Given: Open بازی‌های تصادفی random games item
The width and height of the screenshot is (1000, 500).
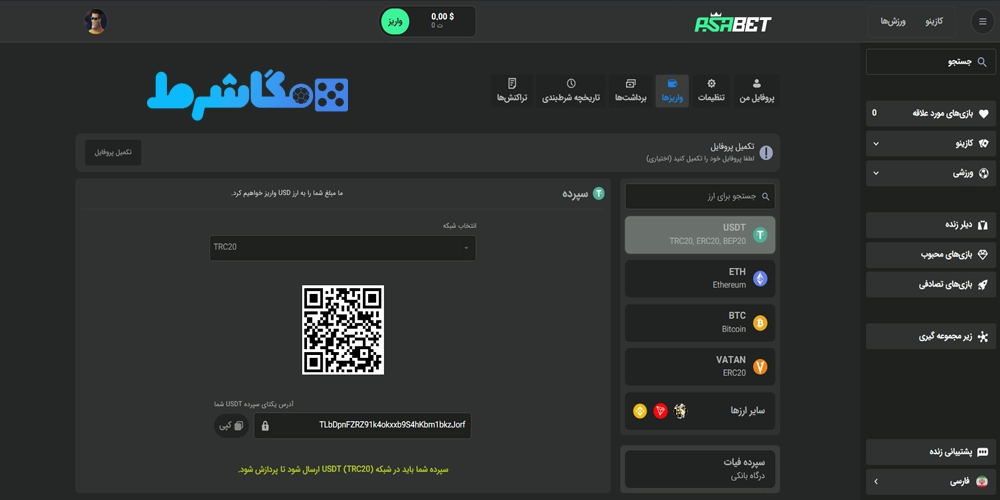Looking at the screenshot, I should click(x=929, y=284).
